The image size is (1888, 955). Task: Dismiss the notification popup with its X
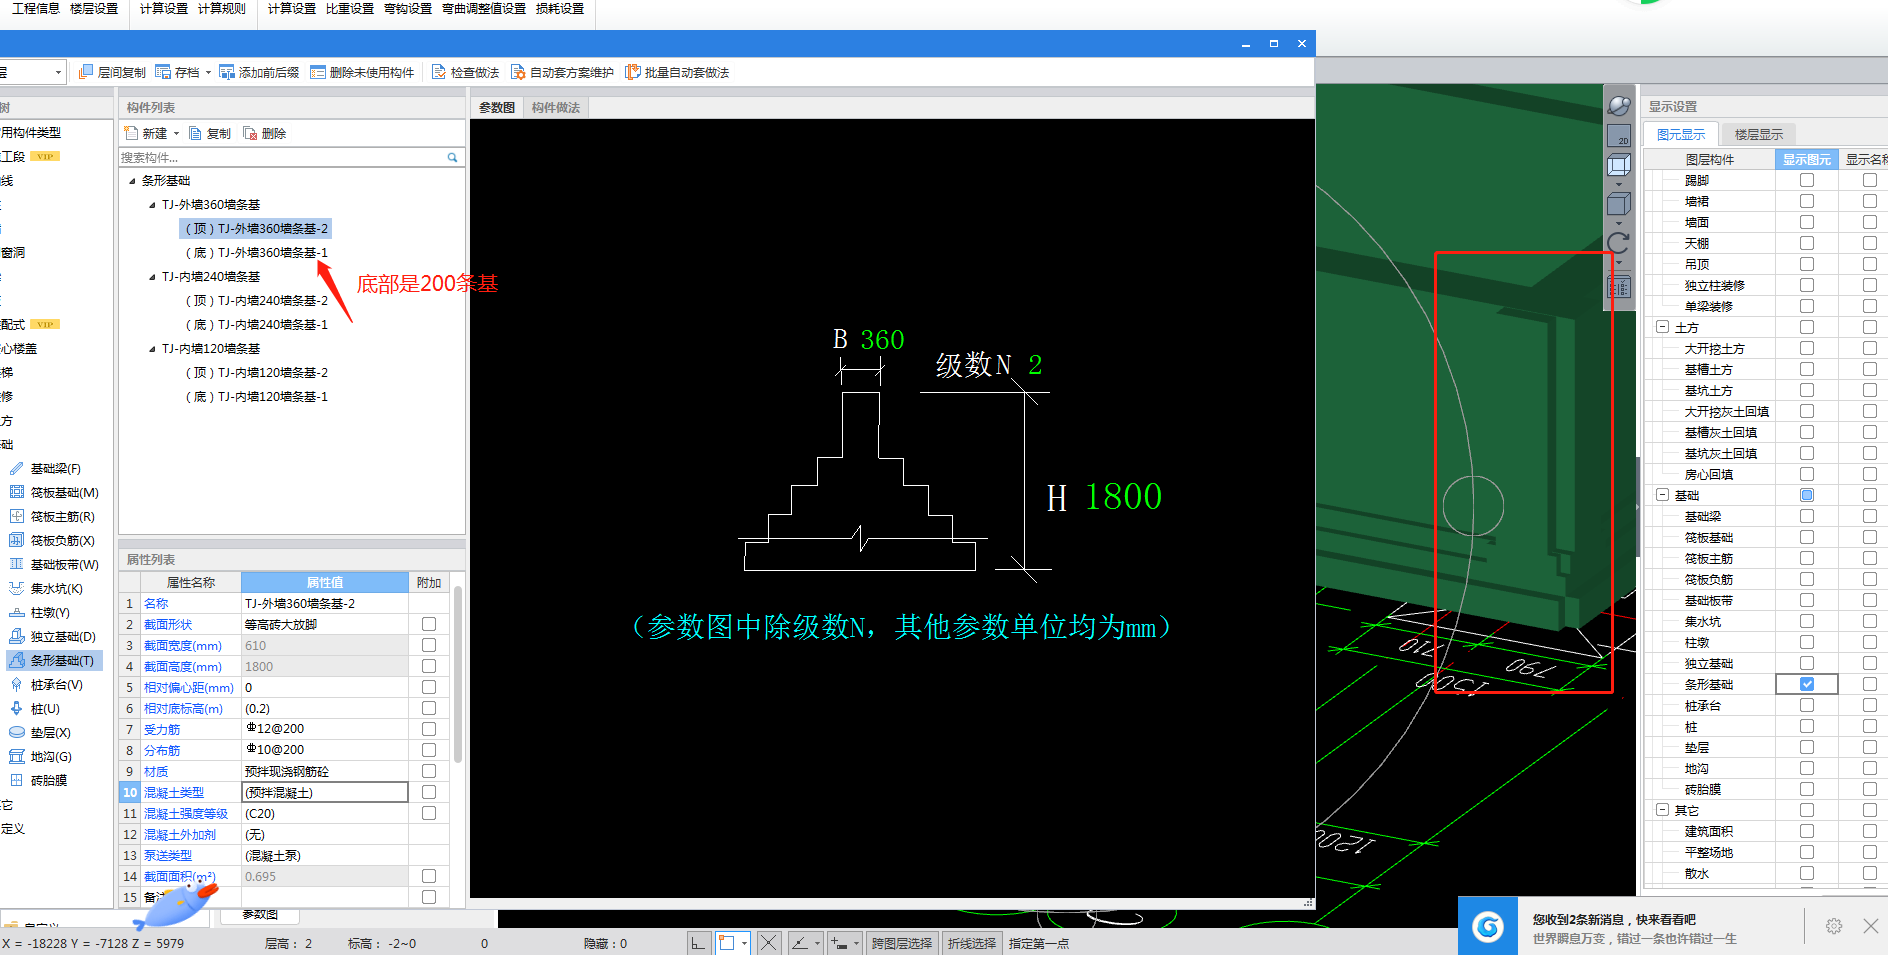1870,926
